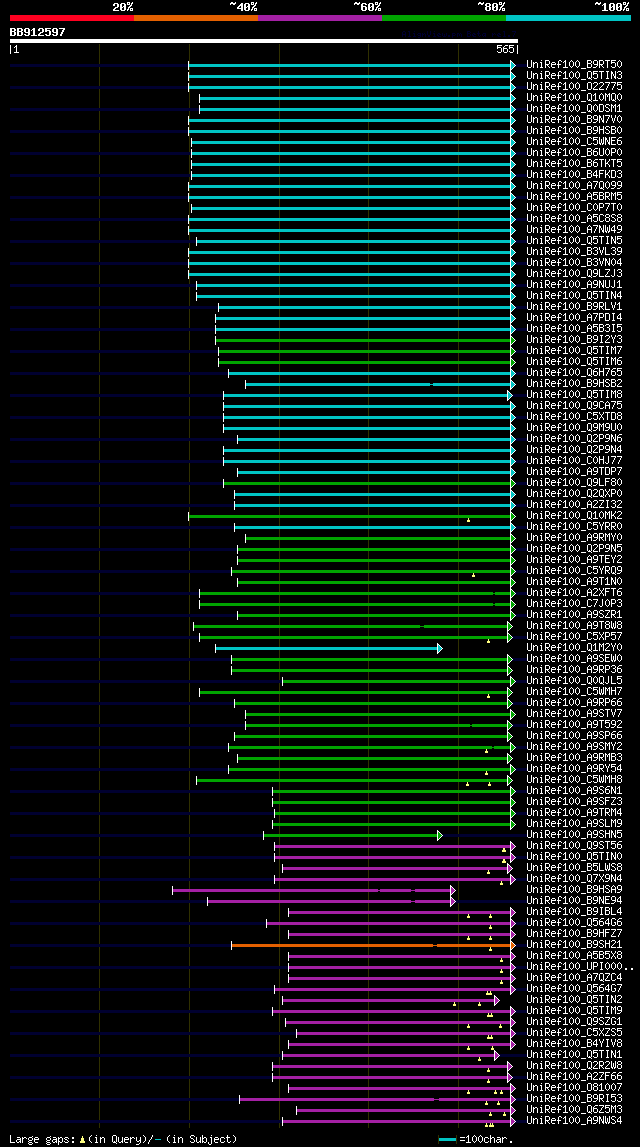Select the UniRef100_C5XTD8 label
This screenshot has width=640, height=1147.
[574, 417]
